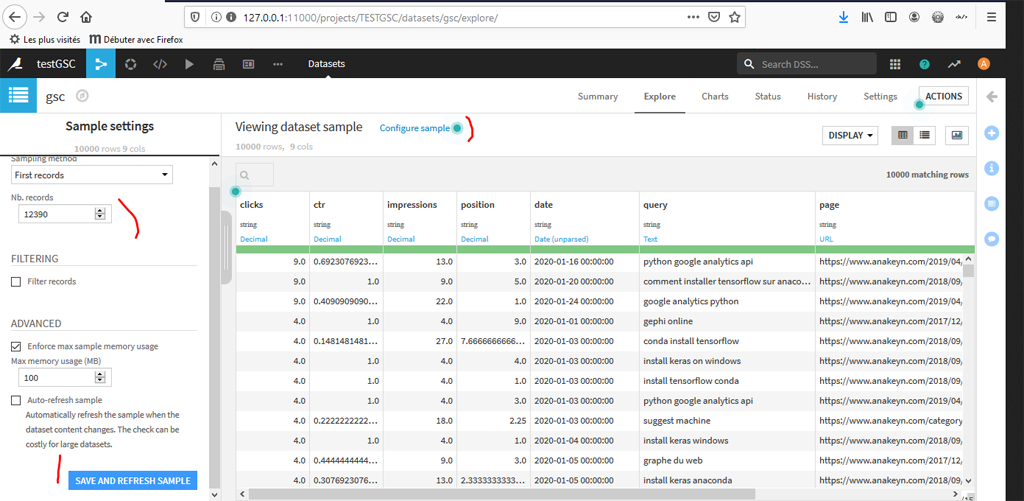
Task: Click the Search DSS field
Action: [807, 64]
